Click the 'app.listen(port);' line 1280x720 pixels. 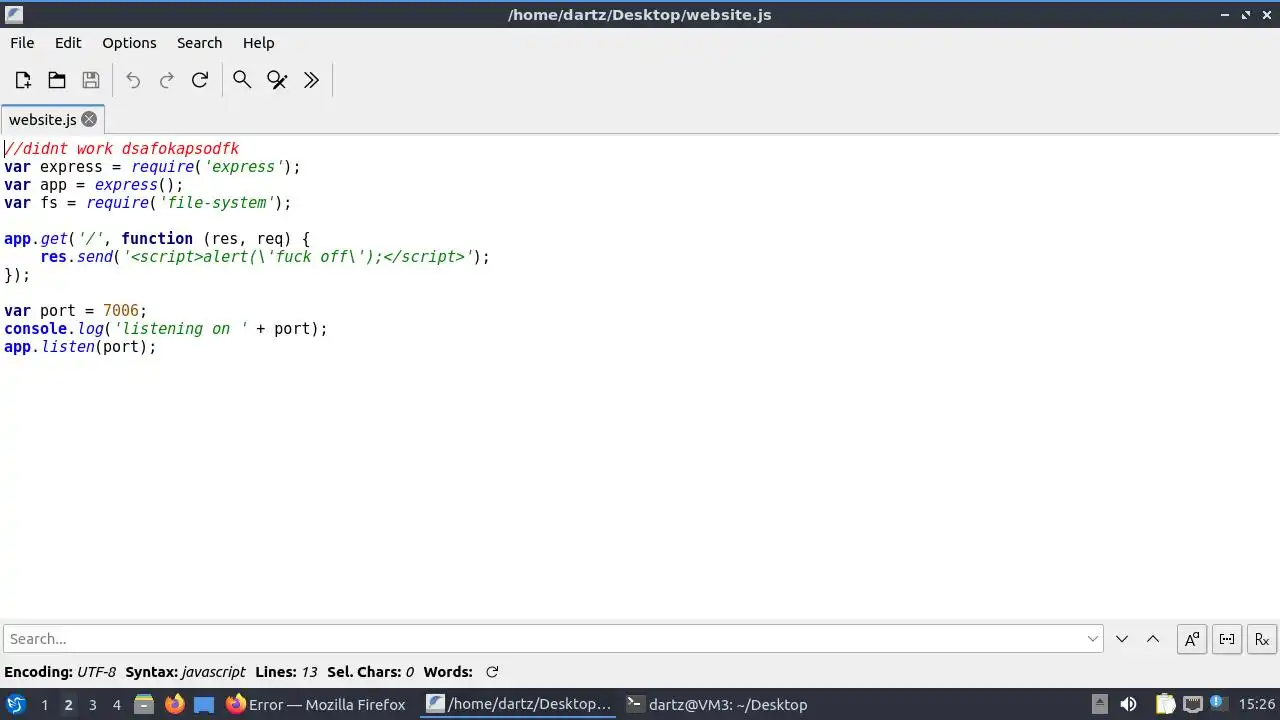click(80, 347)
